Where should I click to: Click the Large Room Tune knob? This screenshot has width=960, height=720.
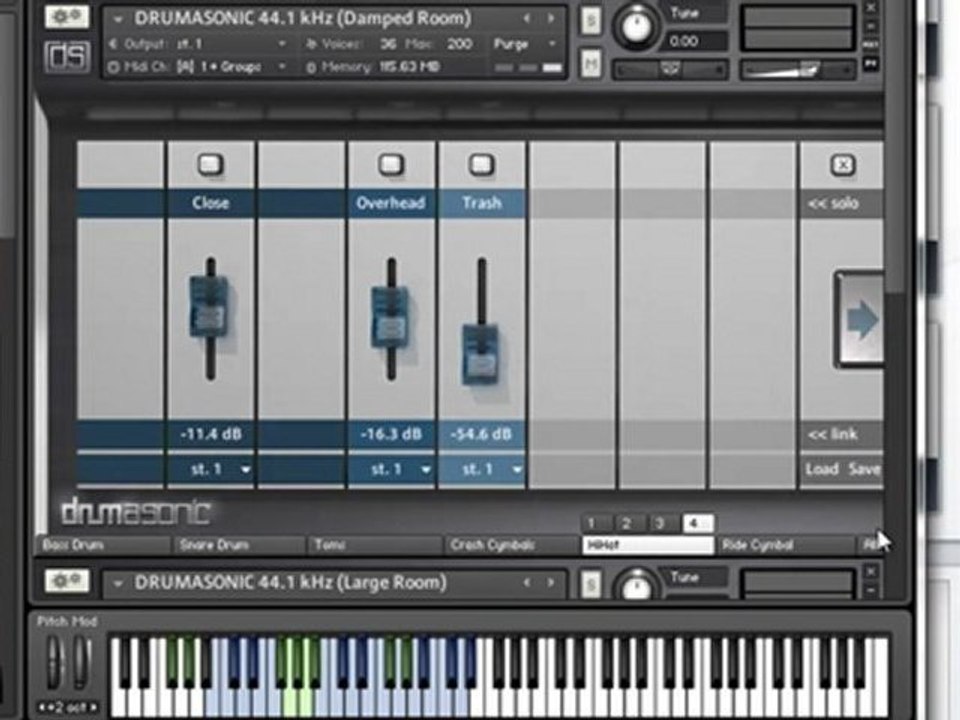pos(636,585)
